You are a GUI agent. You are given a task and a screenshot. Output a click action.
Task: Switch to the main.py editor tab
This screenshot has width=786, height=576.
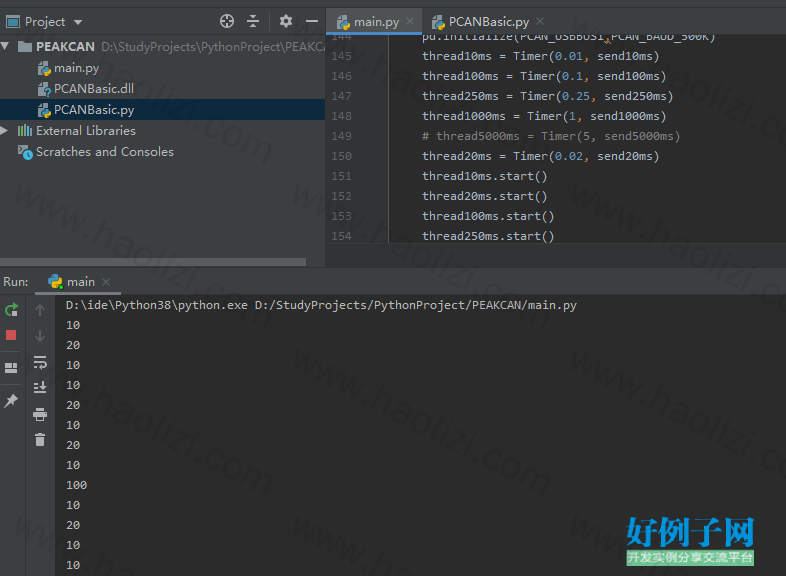[x=376, y=22]
